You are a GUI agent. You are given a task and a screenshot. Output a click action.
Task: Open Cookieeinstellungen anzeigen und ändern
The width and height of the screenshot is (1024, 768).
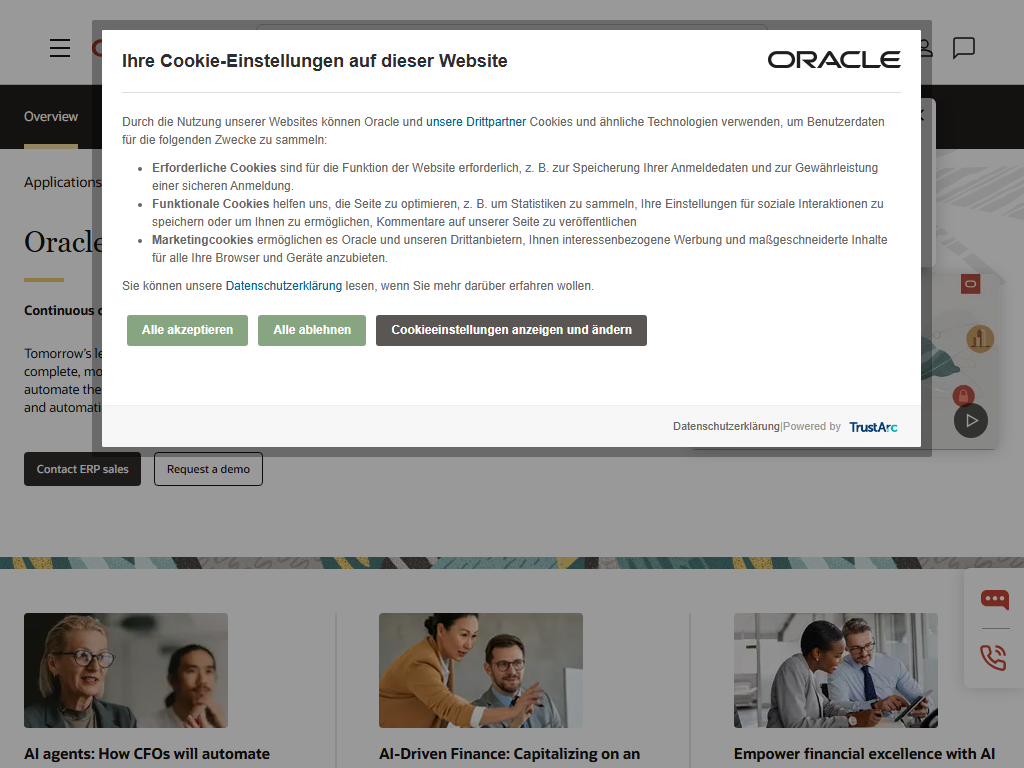click(511, 330)
